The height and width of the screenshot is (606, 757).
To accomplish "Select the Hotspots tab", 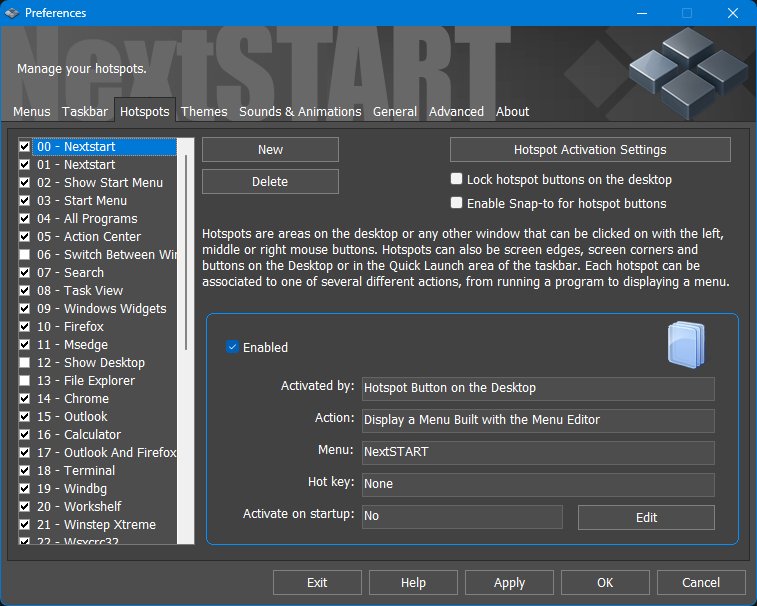I will pyautogui.click(x=145, y=112).
